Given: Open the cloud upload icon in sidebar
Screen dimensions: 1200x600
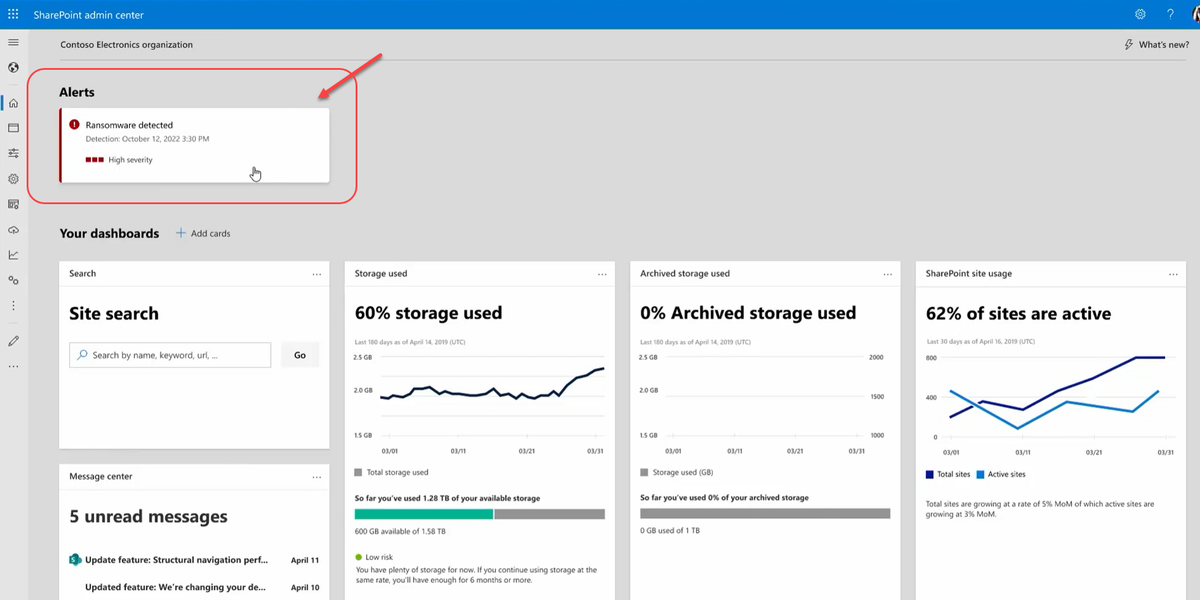Looking at the screenshot, I should pos(13,229).
